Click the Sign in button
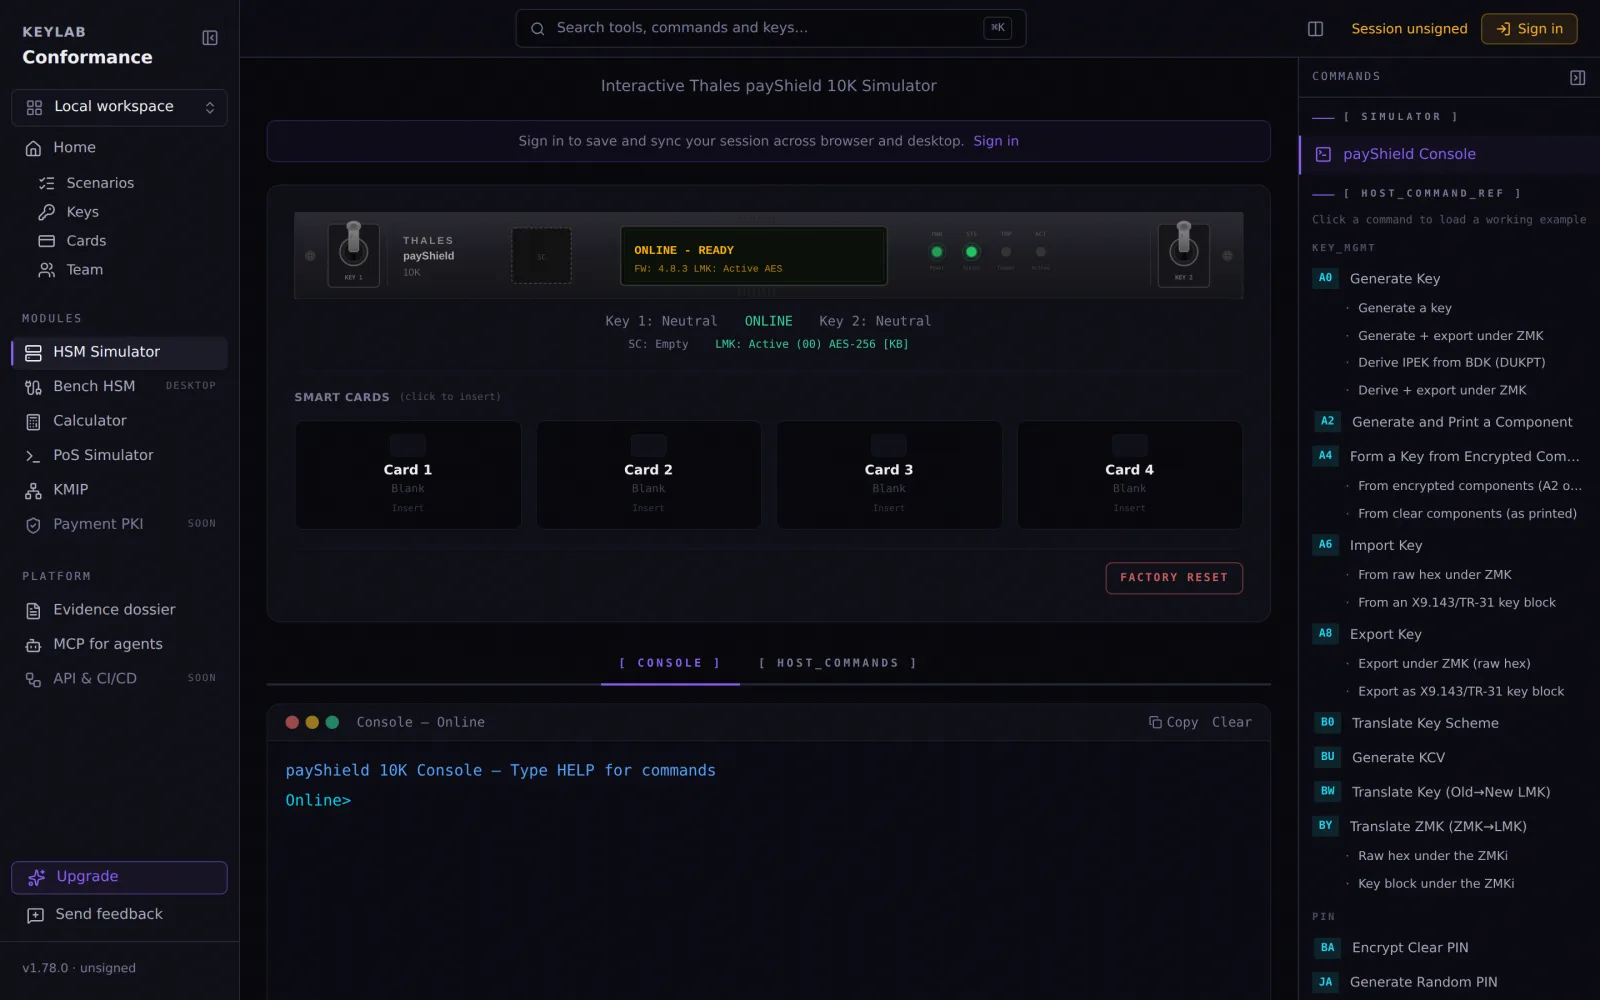 1529,29
